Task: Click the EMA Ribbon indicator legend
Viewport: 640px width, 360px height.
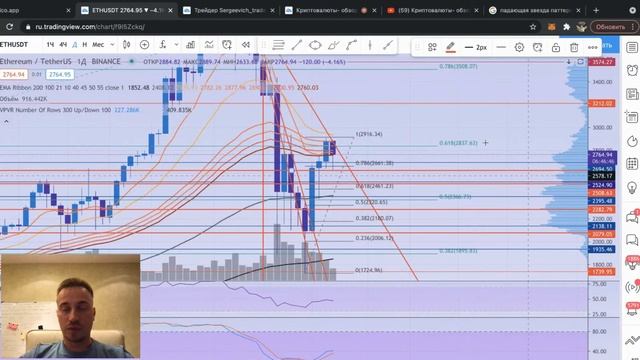Action: coord(61,88)
